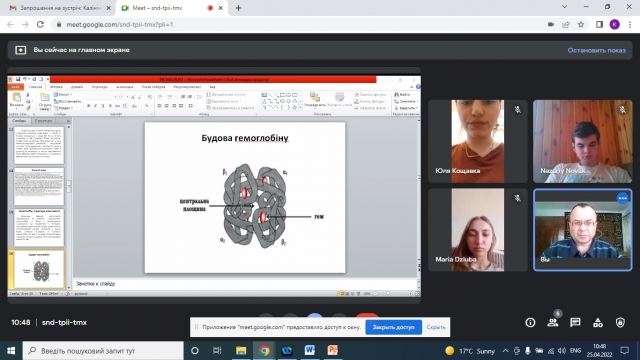Viewport: 640px width, 360px height.
Task: Open File Explorer on the taskbar
Action: coord(241,350)
